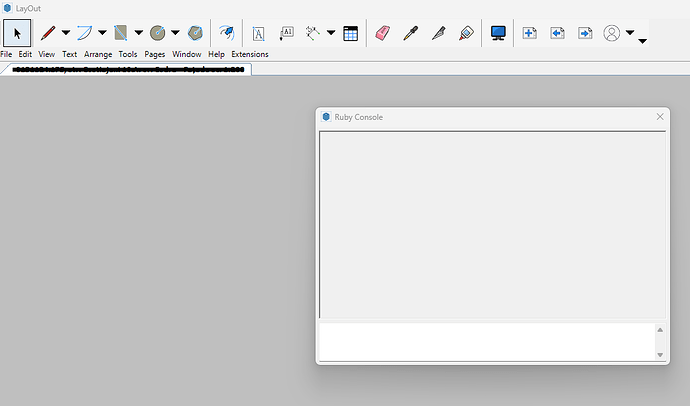
Task: Select the Circle tool
Action: [157, 33]
